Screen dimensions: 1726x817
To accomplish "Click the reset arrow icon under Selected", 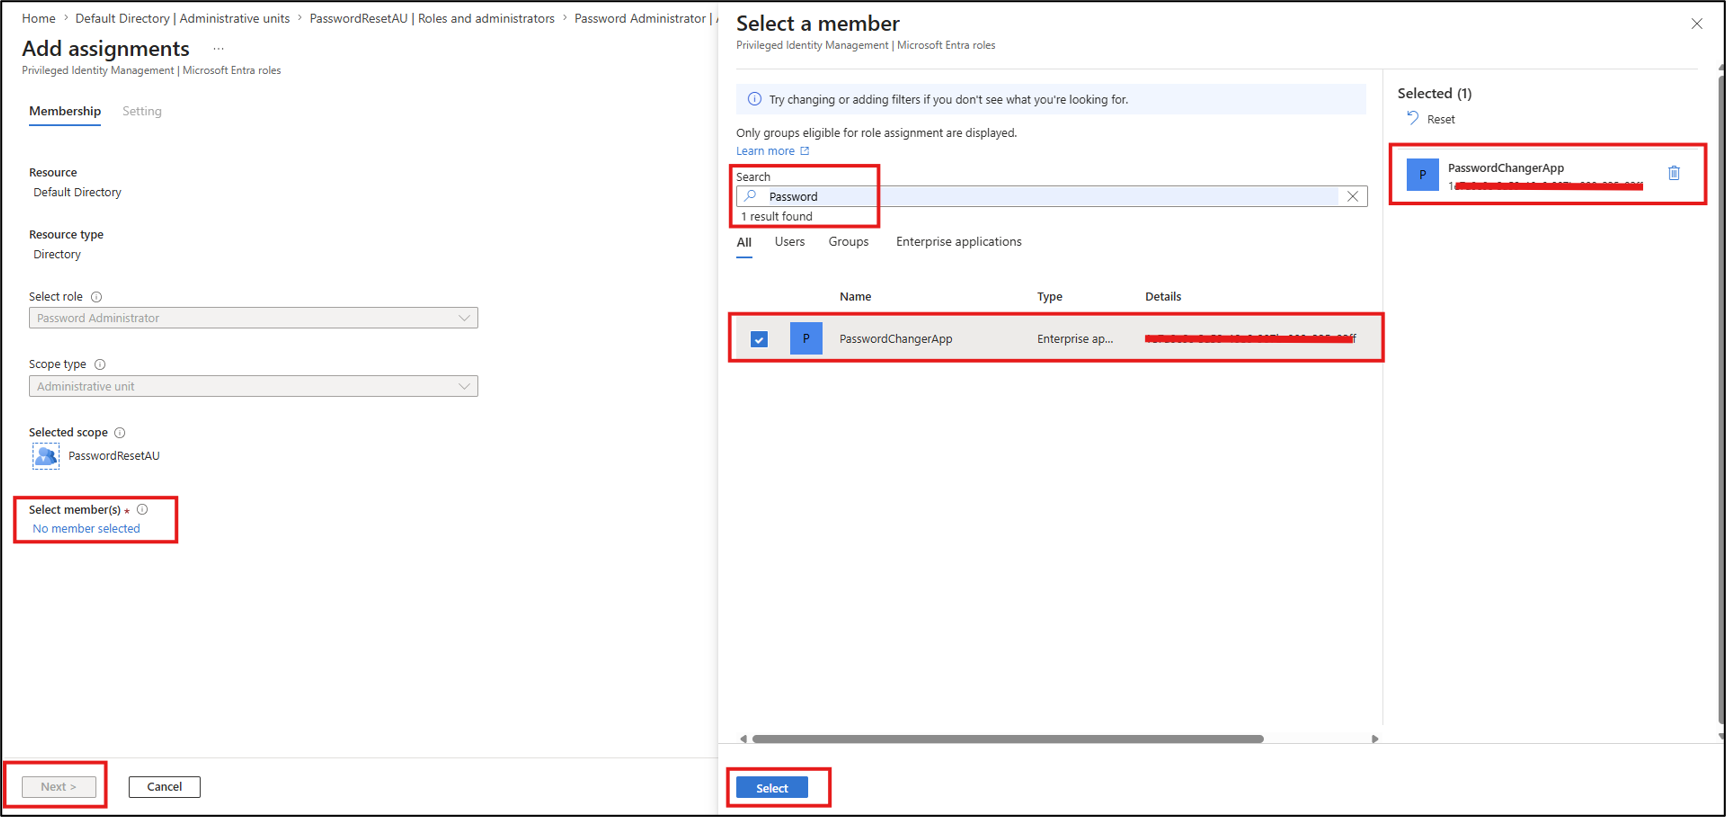I will point(1413,118).
